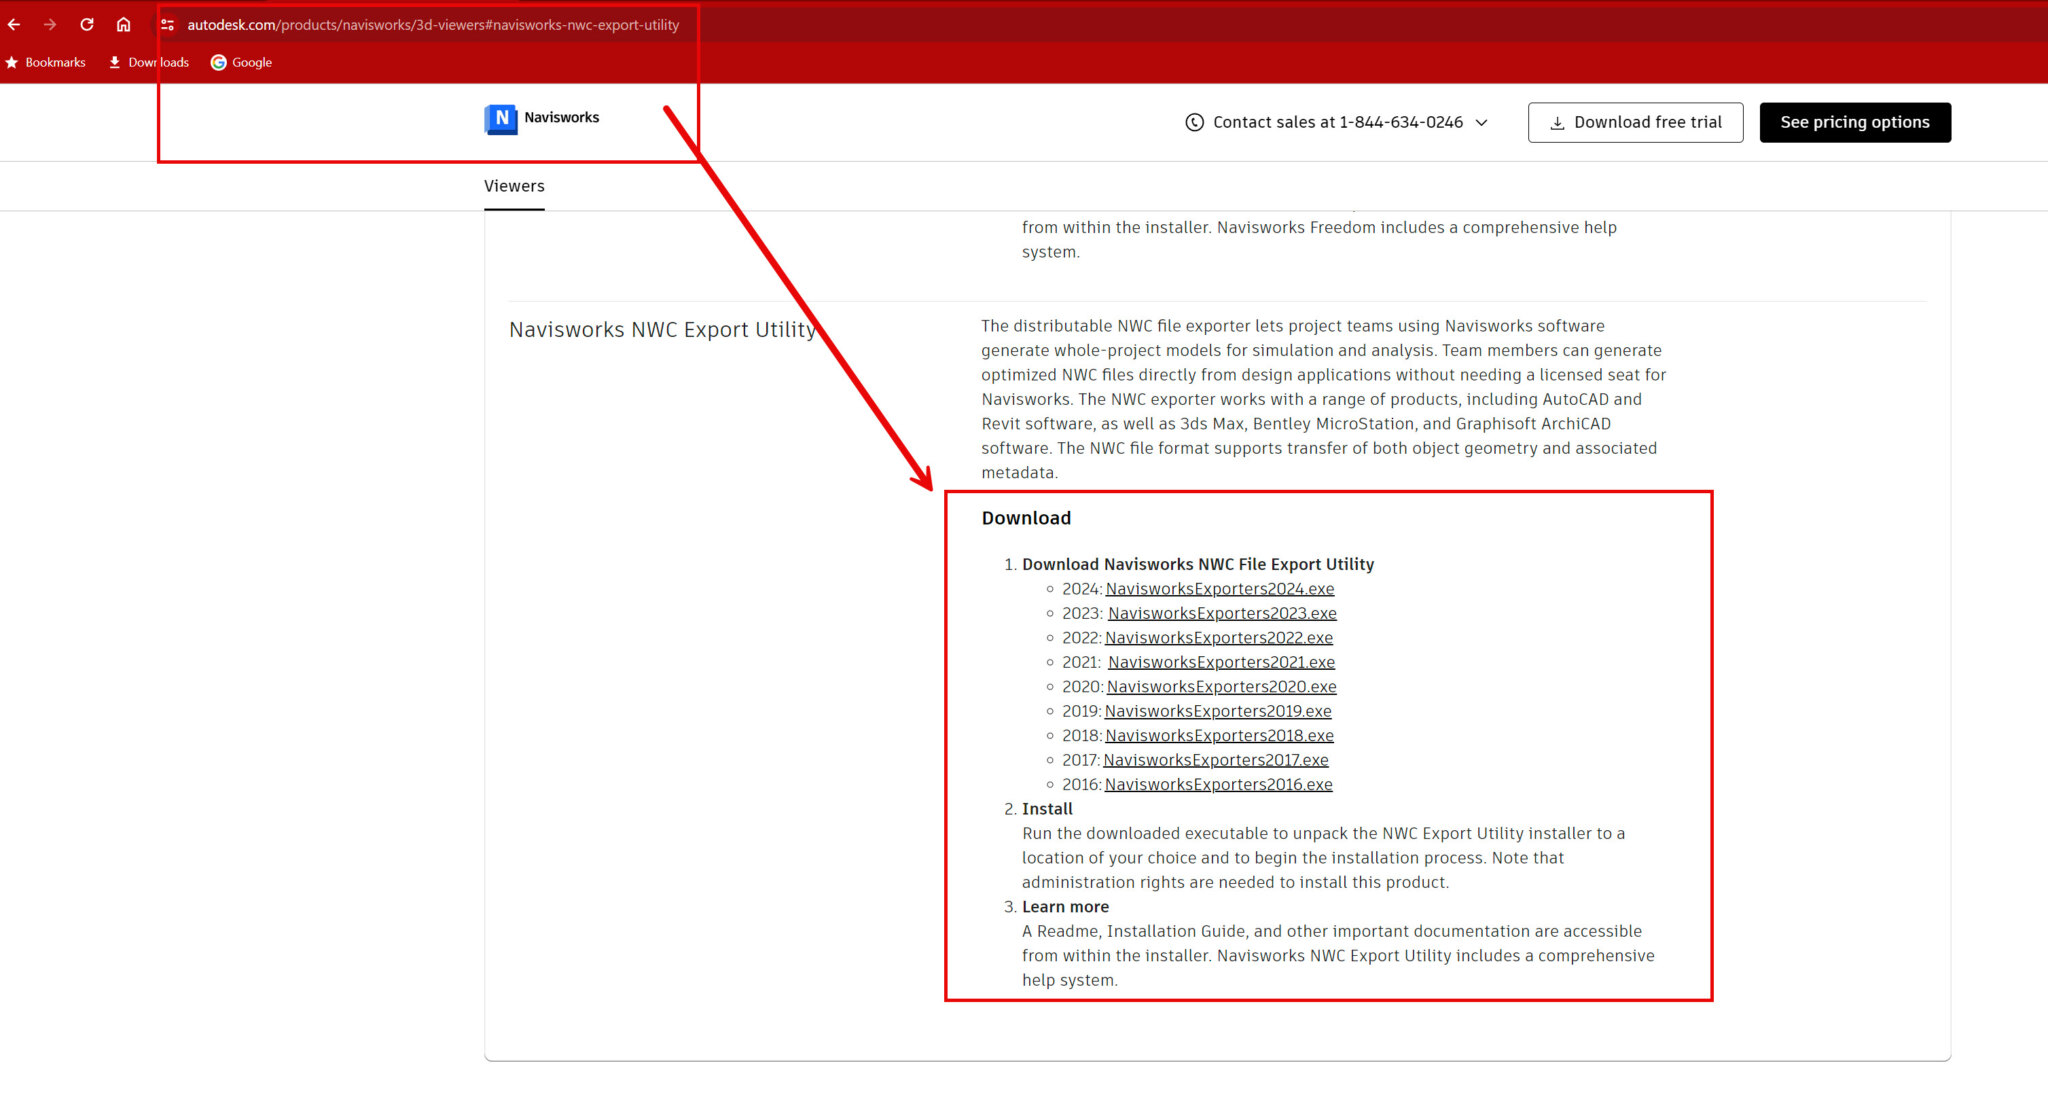The image size is (2048, 1108).
Task: Click Contact sales at 1-844-634-0246
Action: click(x=1338, y=122)
